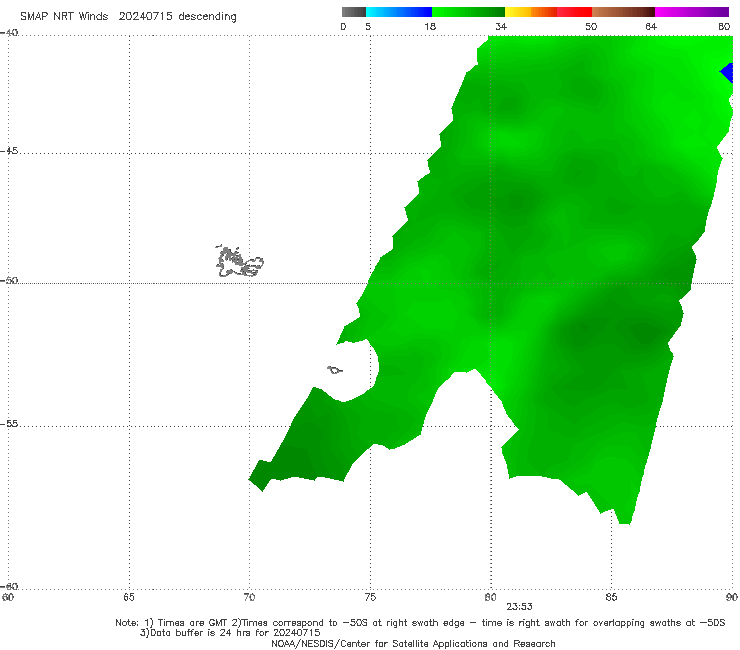Click the gray segment of the color bar
The image size is (740, 650).
tap(354, 12)
